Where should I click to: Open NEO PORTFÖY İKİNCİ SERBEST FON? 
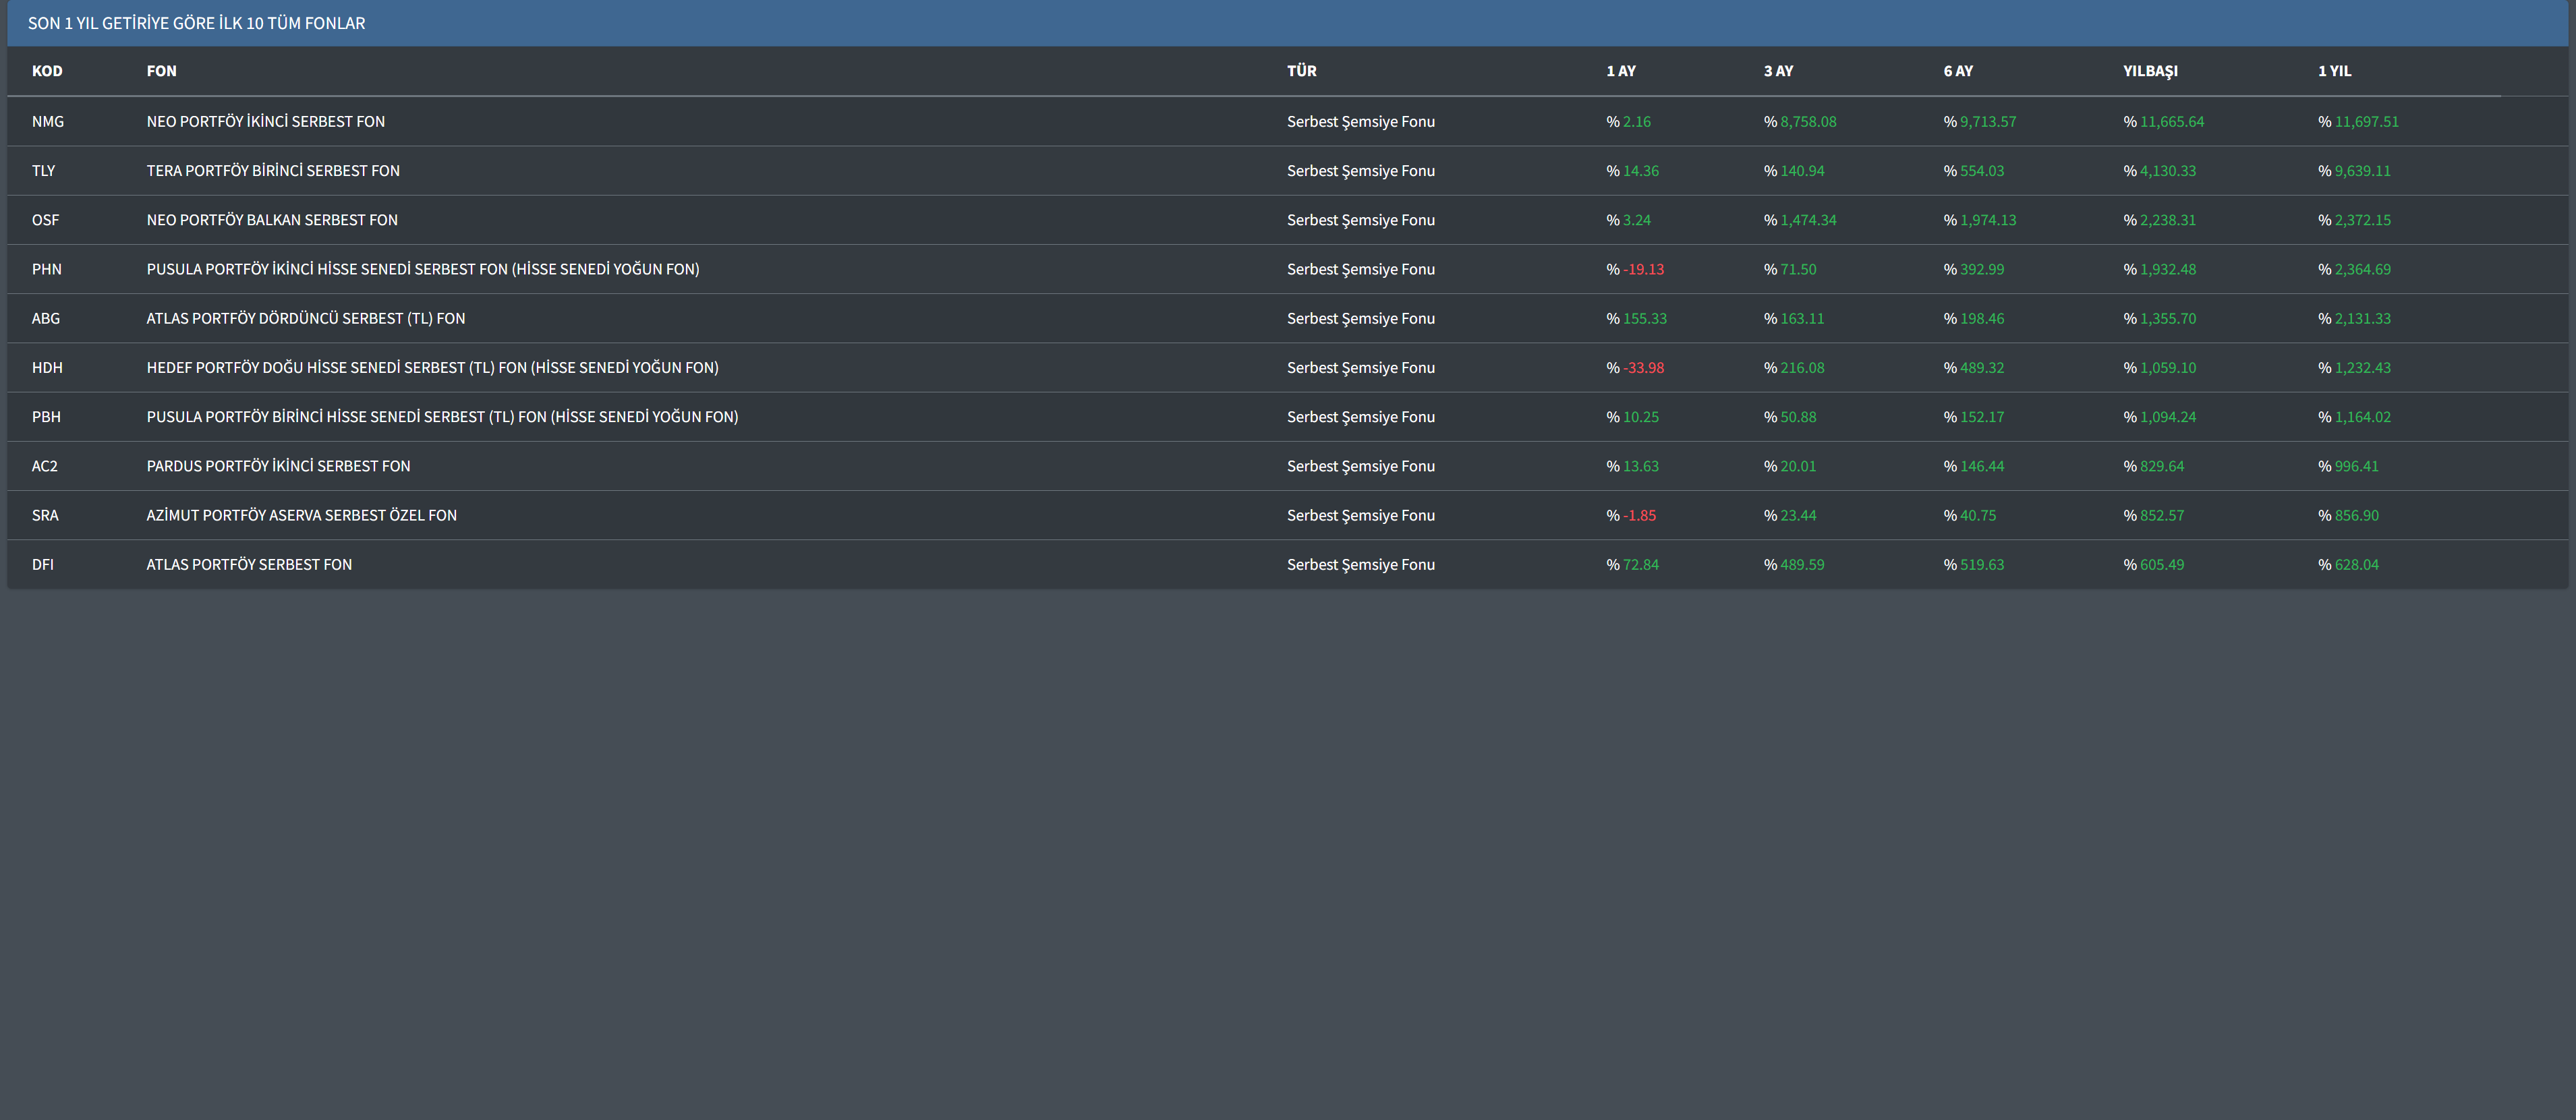pos(265,122)
